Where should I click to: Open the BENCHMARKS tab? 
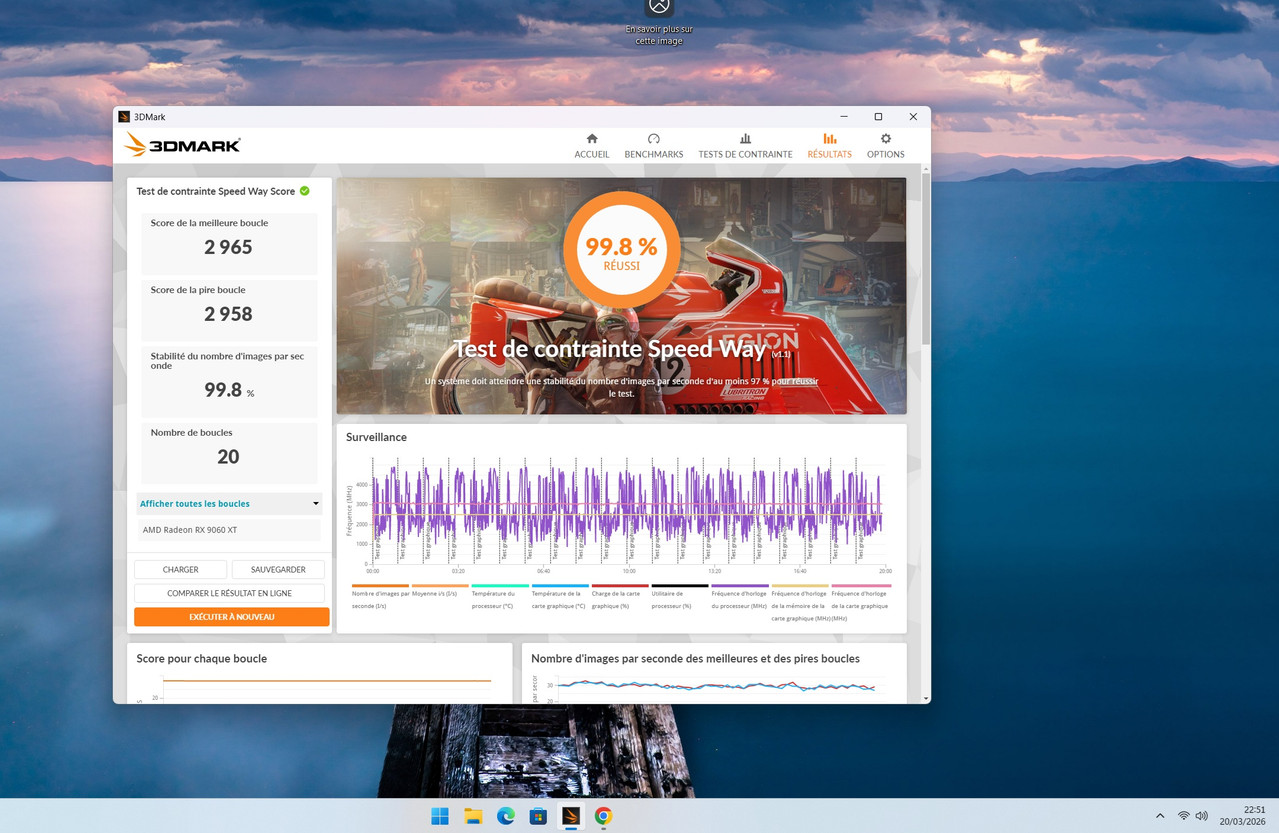click(653, 146)
